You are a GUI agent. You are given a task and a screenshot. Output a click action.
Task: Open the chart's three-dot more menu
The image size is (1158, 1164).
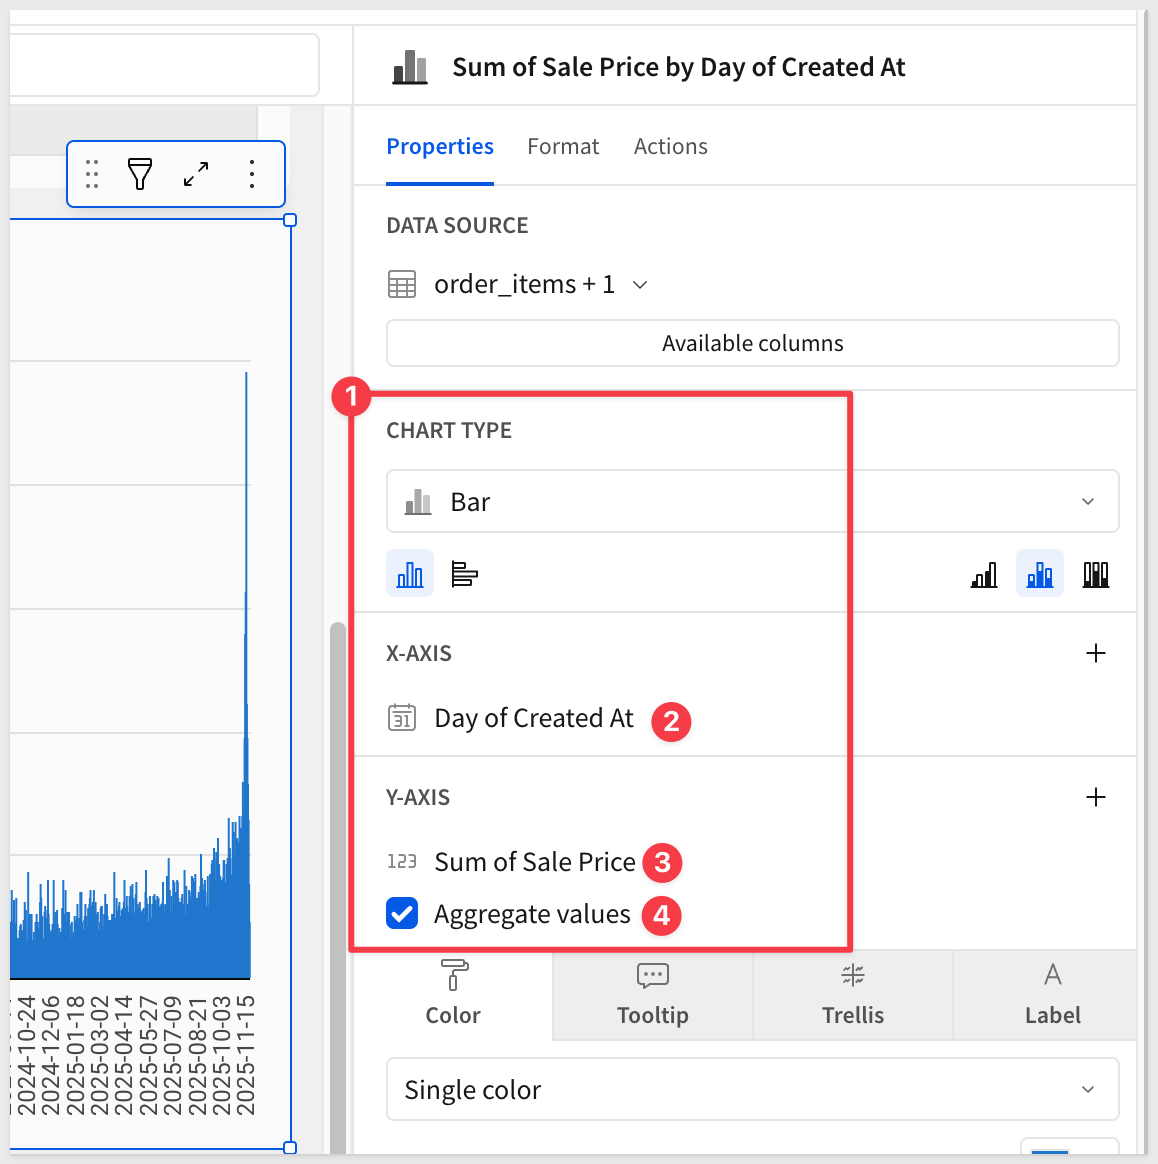click(252, 174)
